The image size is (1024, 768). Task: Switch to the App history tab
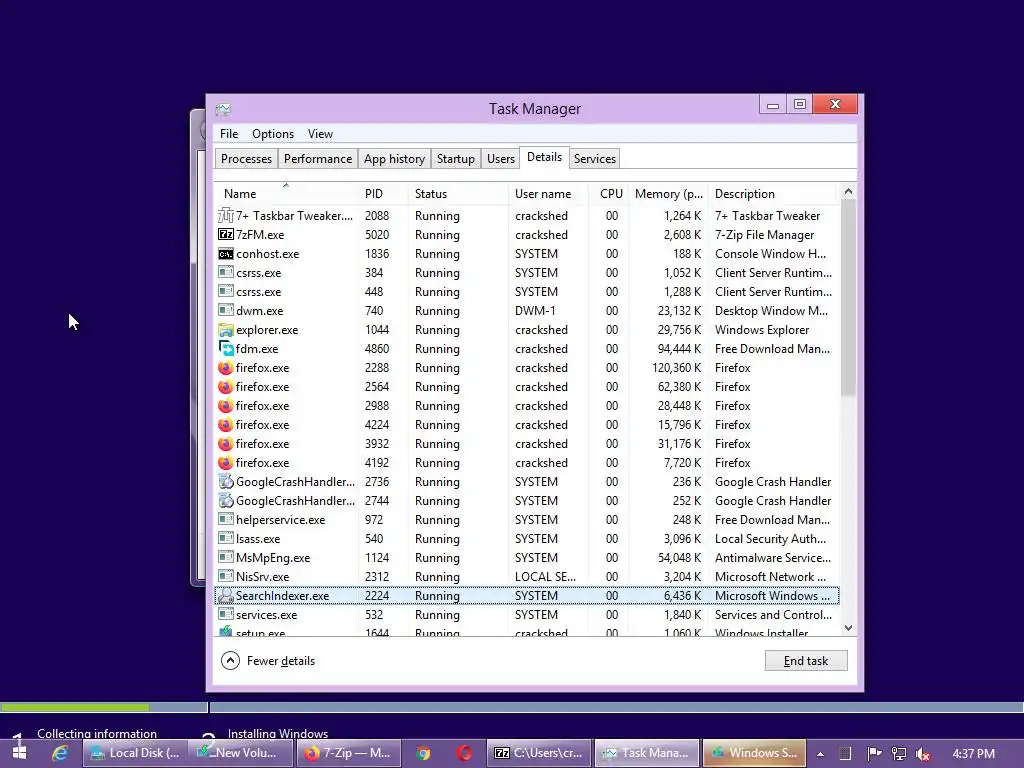click(x=394, y=159)
